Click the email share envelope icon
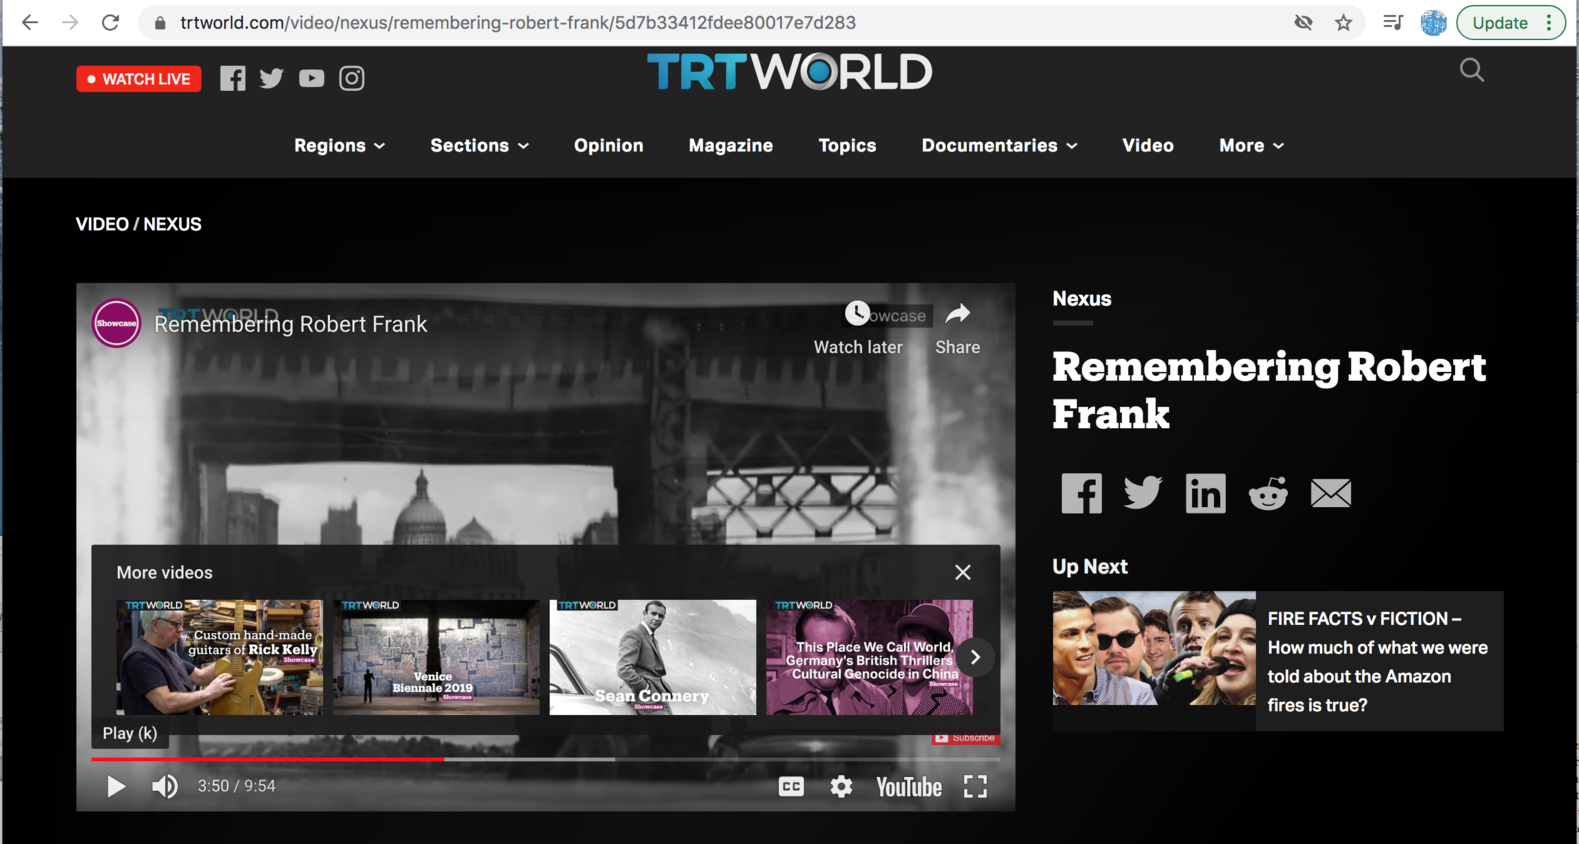1579x844 pixels. pyautogui.click(x=1330, y=494)
